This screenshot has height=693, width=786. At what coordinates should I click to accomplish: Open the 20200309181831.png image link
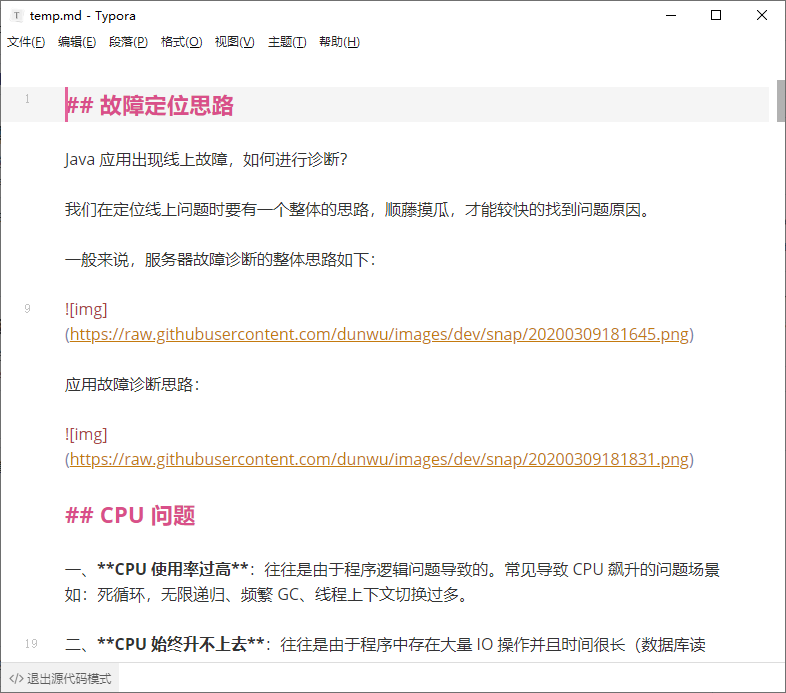pos(379,459)
